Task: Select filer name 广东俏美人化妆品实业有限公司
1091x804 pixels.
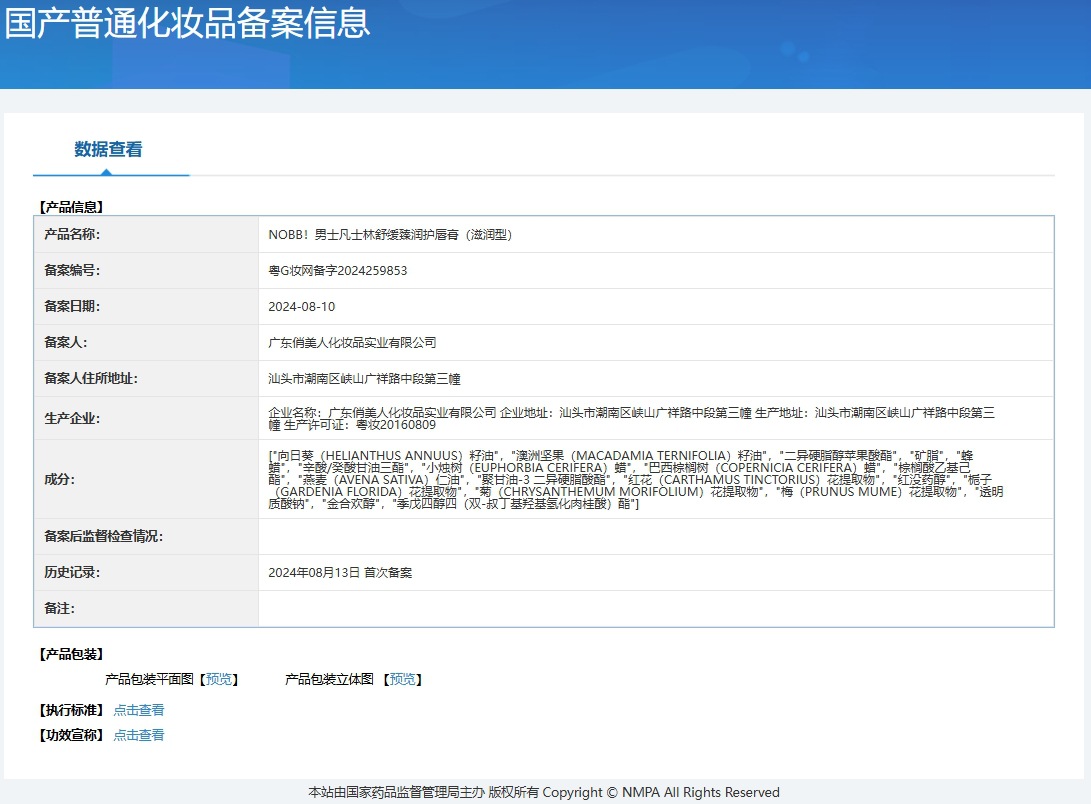Action: point(353,343)
